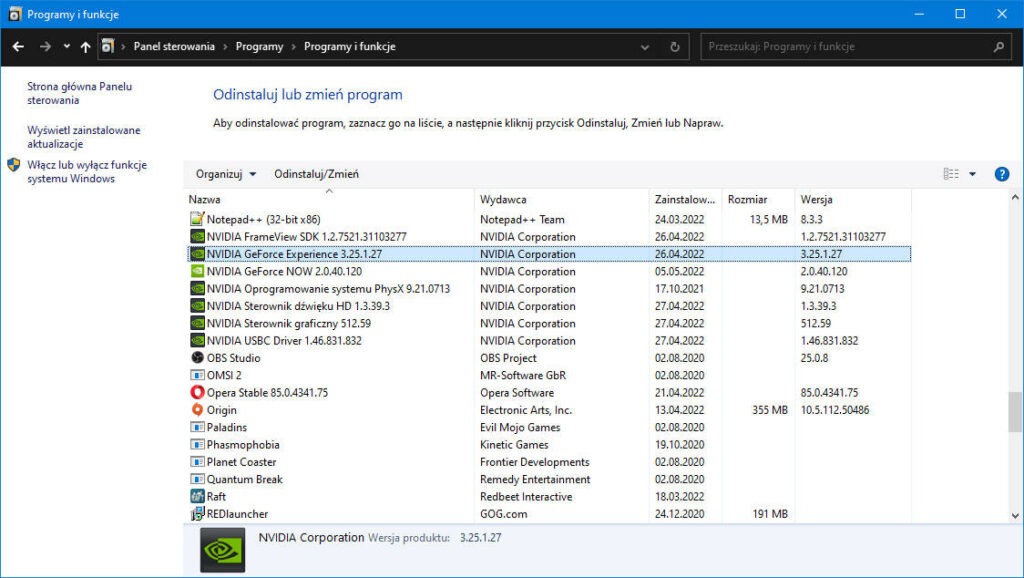Click the list's vertical scrollbar thumb
This screenshot has height=578, width=1024.
[x=1014, y=411]
